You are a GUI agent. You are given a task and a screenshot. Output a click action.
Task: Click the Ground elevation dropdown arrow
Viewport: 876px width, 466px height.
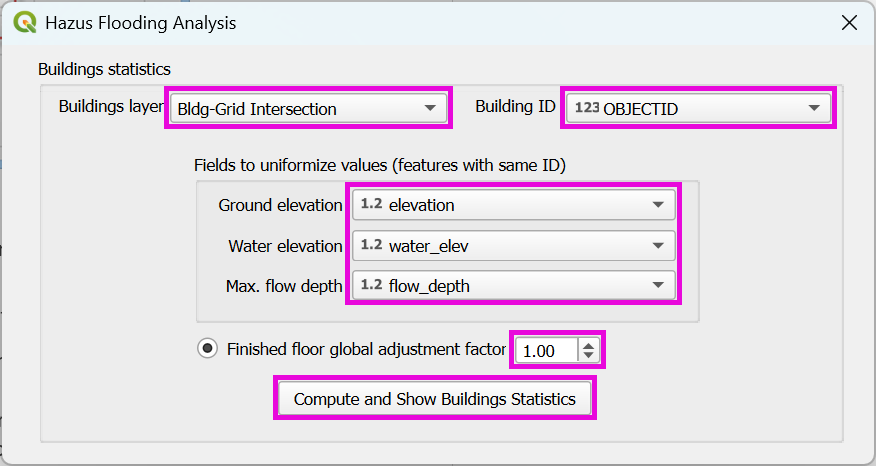(657, 205)
